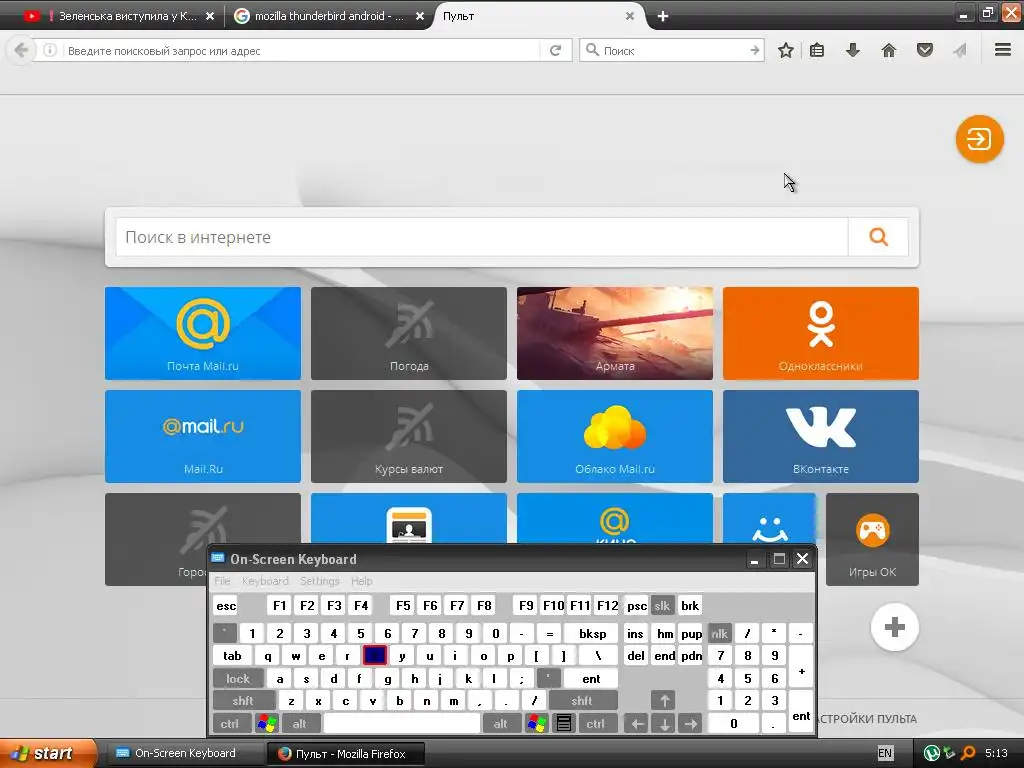1024x768 pixels.
Task: Click the esc key on on-screen keyboard
Action: [226, 605]
